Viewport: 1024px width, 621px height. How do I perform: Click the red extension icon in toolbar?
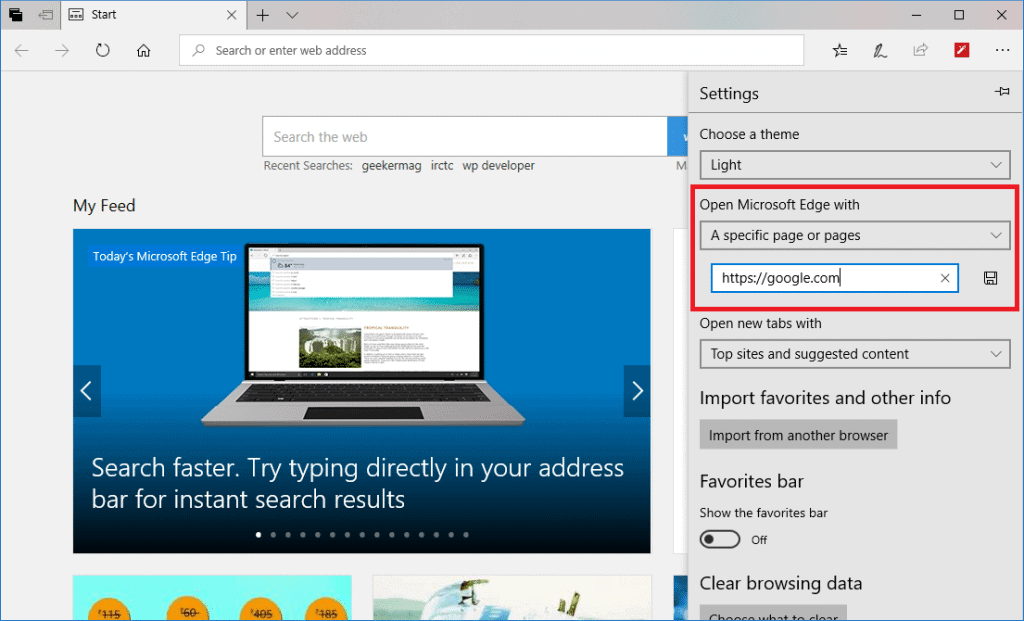tap(961, 50)
